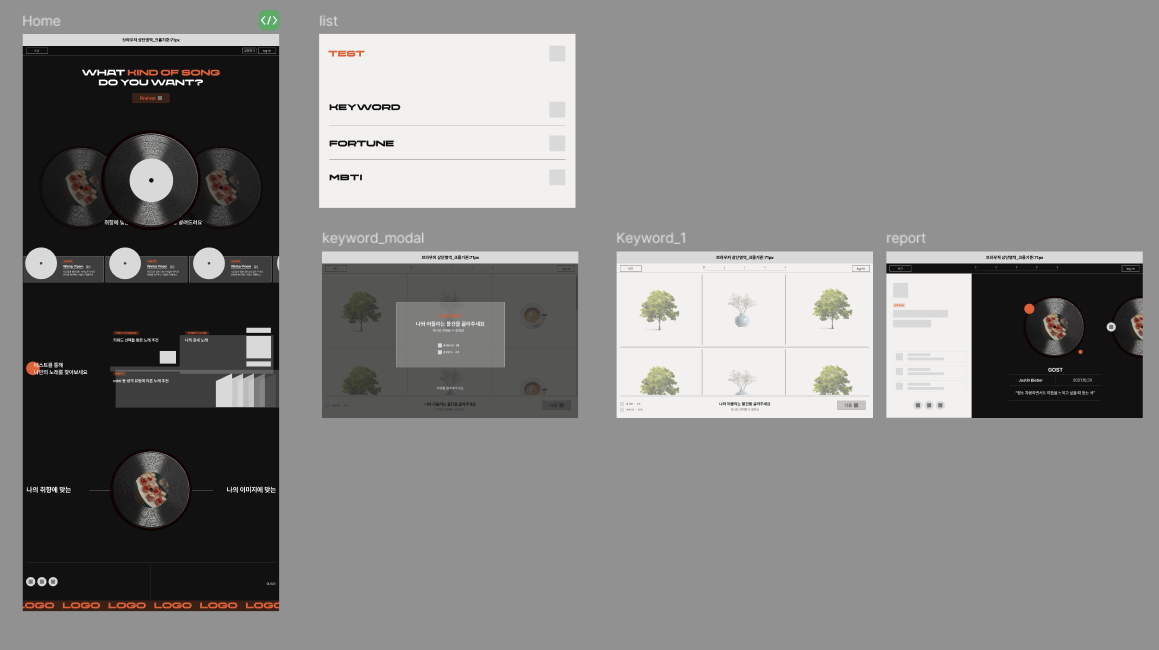Click the third list row in report sidebar
This screenshot has height=650, width=1159.
point(929,386)
